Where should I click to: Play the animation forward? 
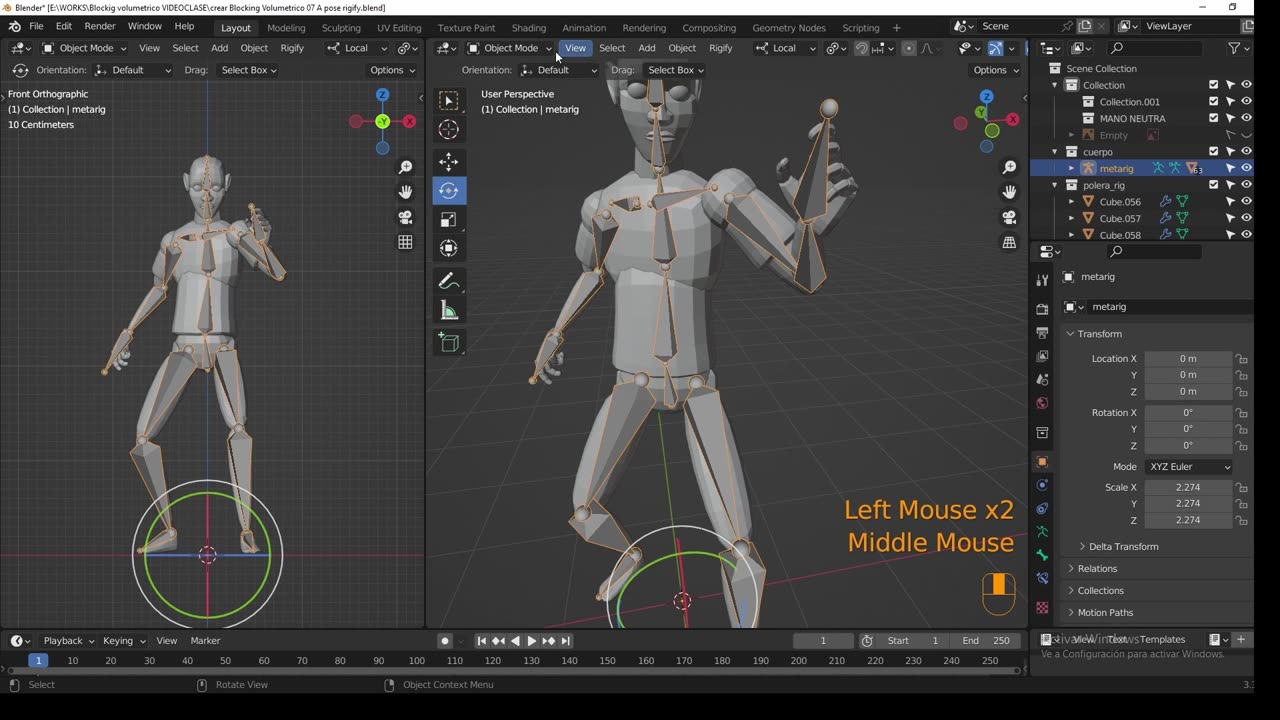pyautogui.click(x=532, y=641)
